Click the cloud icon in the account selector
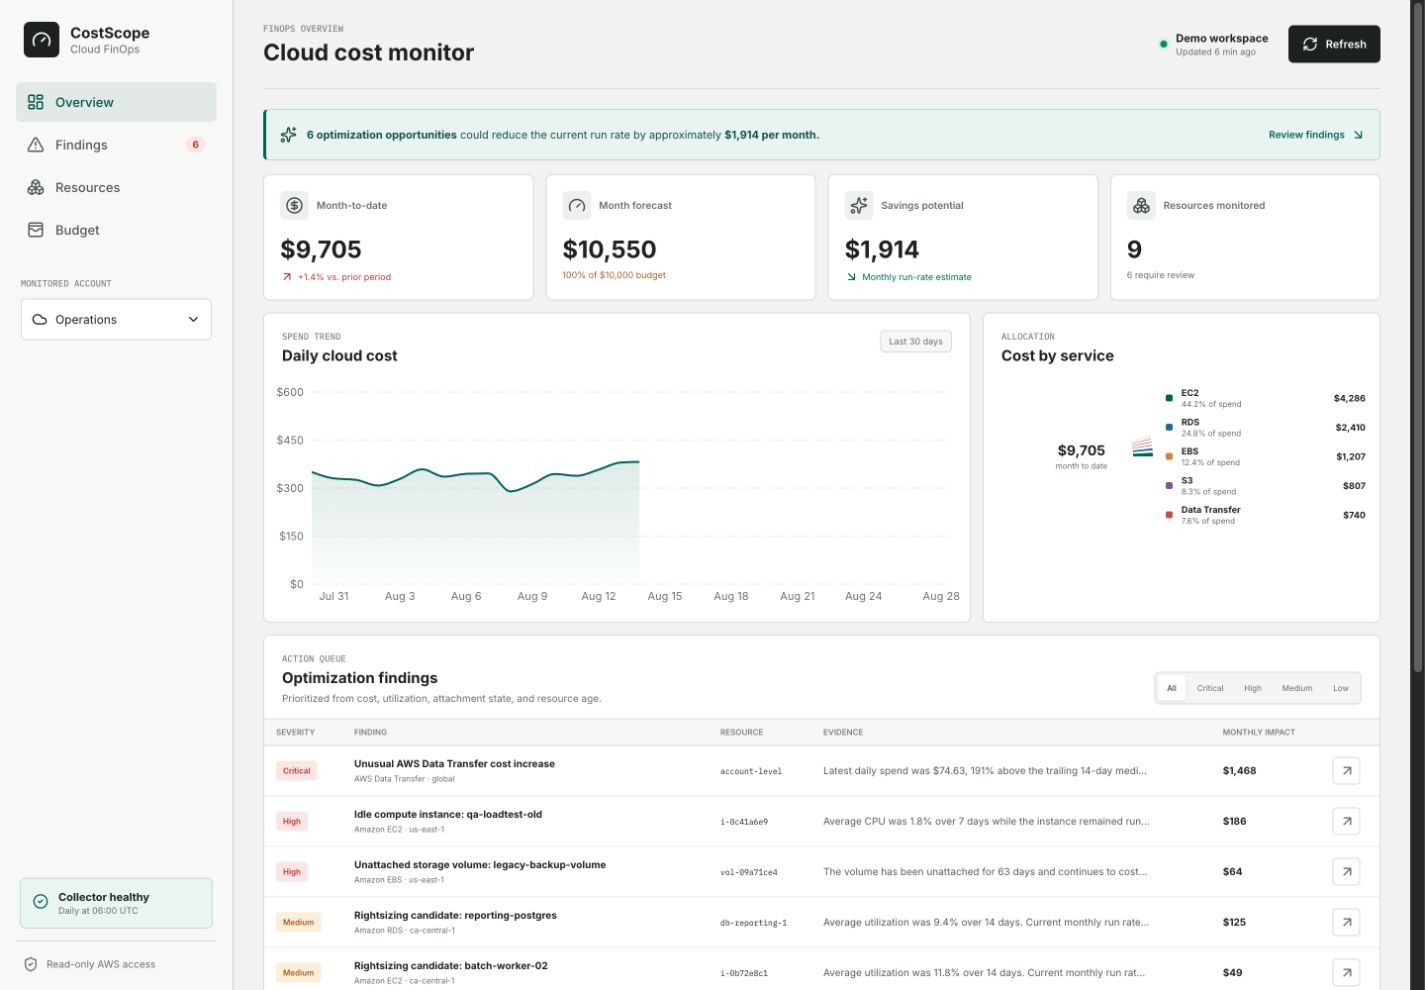The image size is (1425, 990). click(40, 320)
